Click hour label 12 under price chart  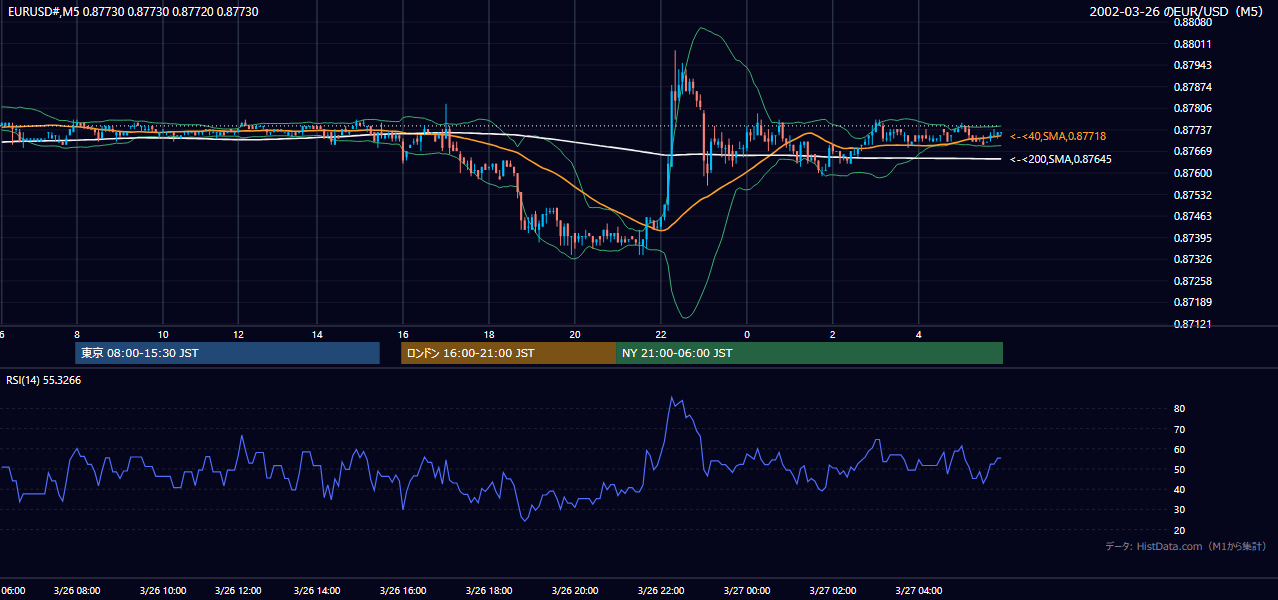click(x=238, y=334)
